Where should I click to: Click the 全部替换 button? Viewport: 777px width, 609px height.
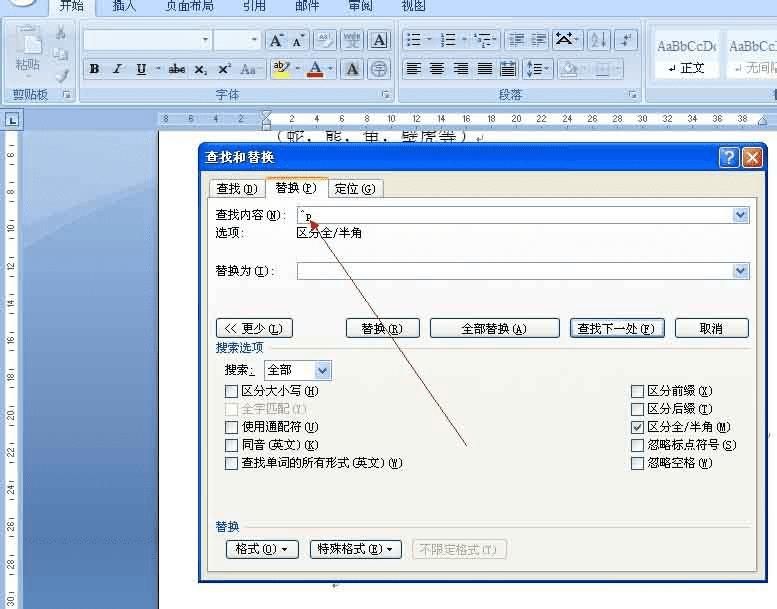click(x=495, y=329)
